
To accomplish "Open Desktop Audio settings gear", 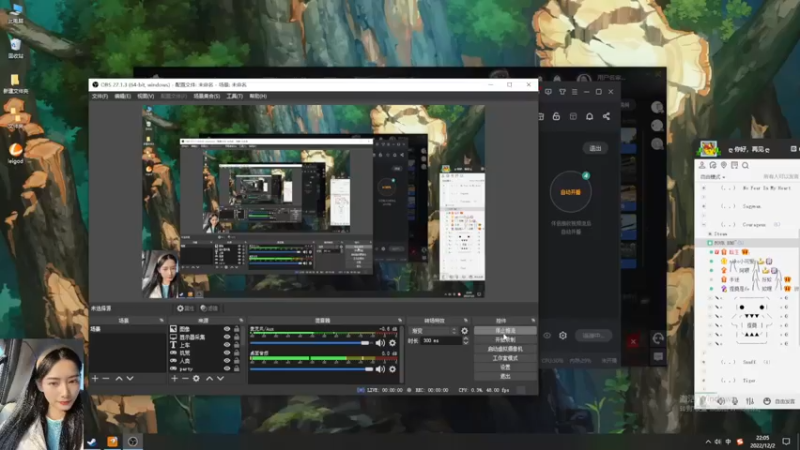I will 392,368.
